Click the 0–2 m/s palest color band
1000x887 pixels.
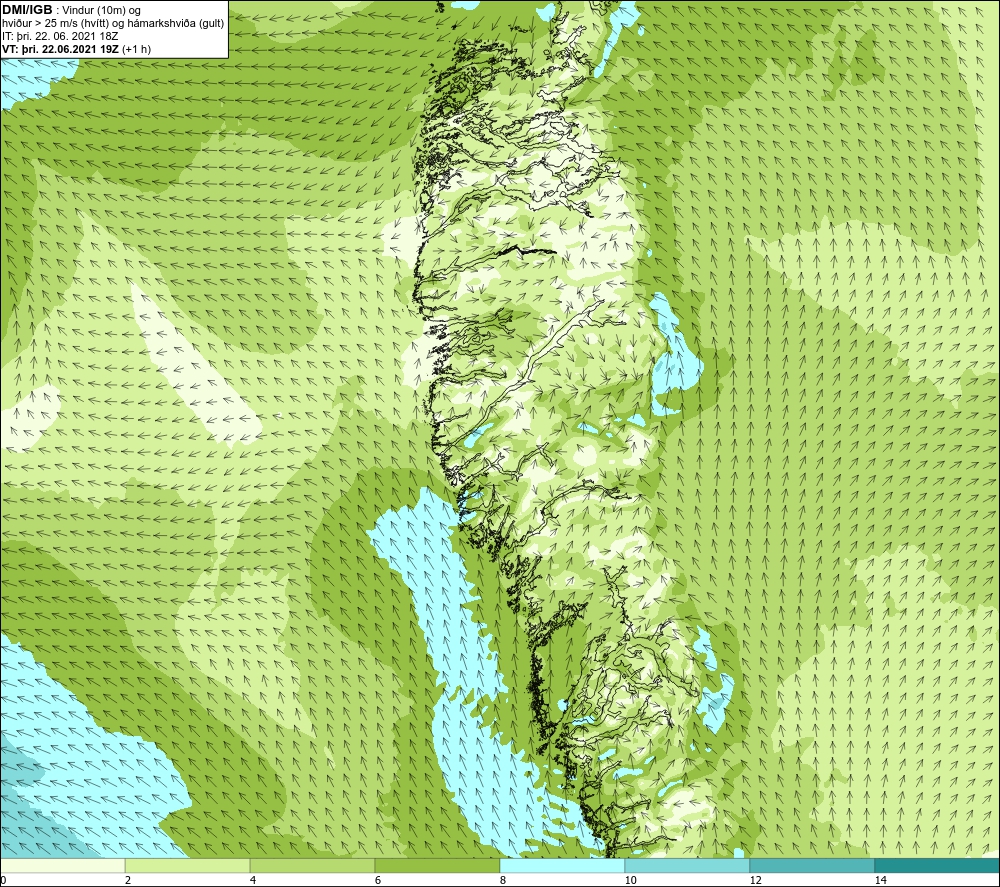tap(62, 866)
